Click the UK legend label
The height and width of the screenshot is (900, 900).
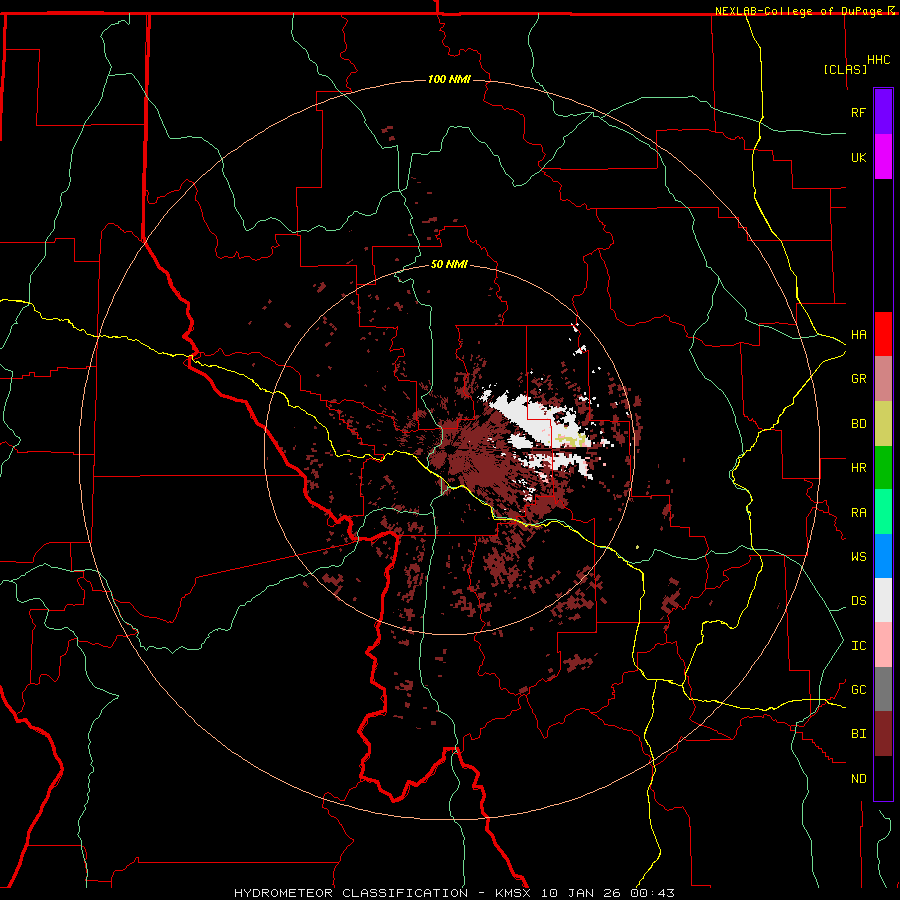coord(858,157)
